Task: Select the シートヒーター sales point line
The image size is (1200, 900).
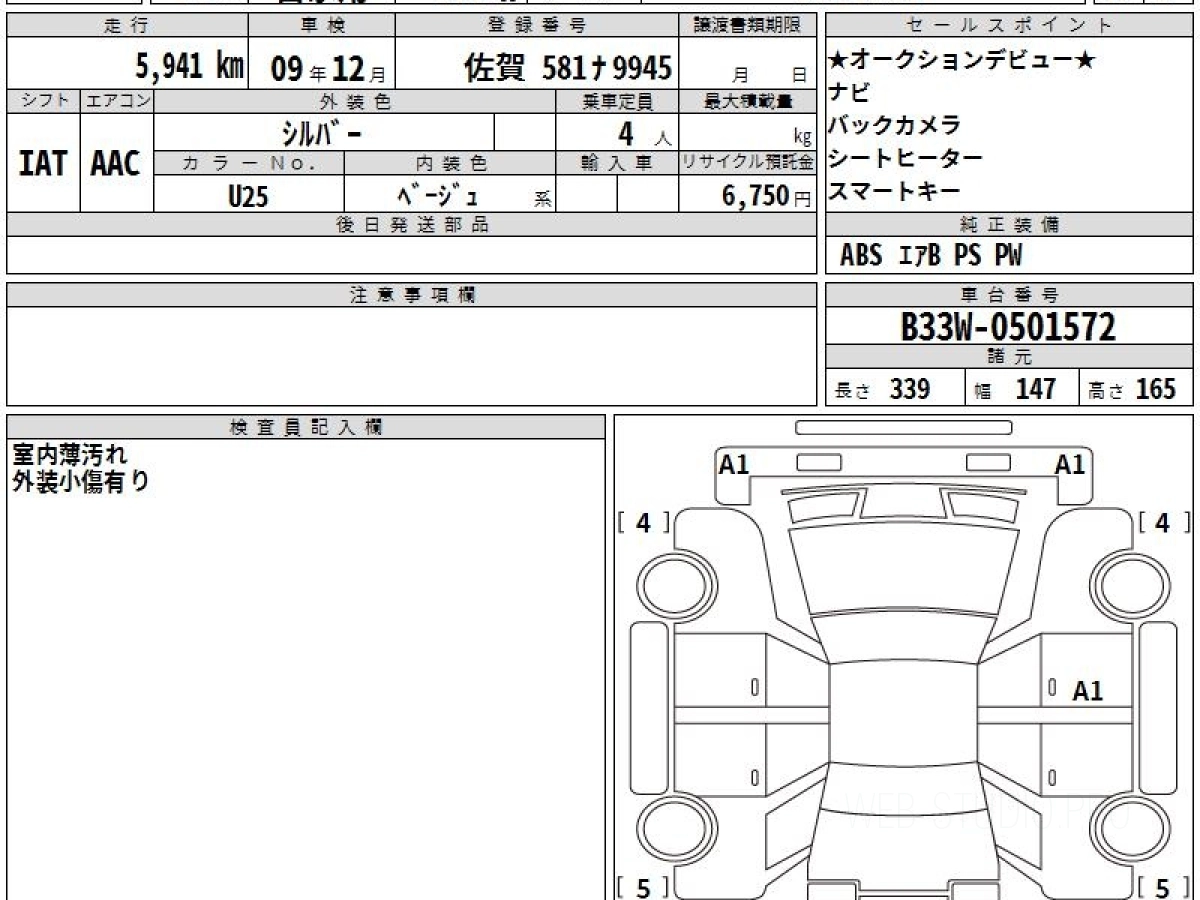Action: click(905, 158)
